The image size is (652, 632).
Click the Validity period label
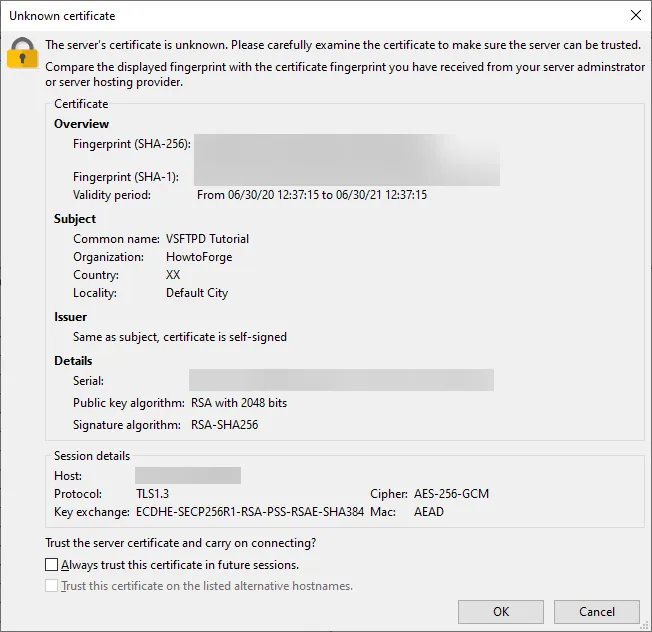click(112, 195)
